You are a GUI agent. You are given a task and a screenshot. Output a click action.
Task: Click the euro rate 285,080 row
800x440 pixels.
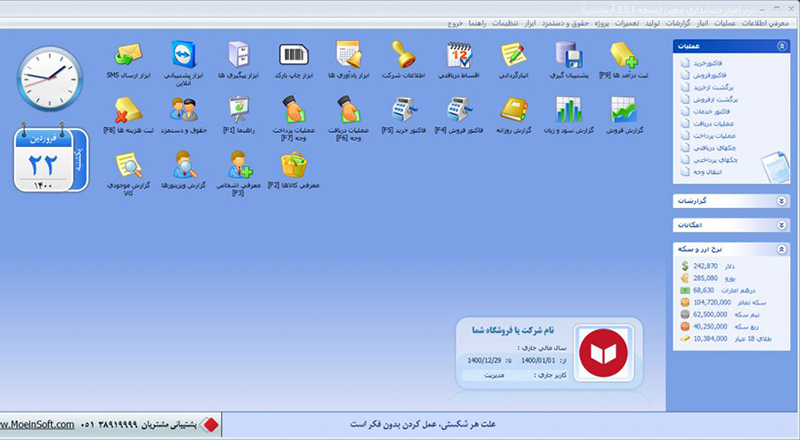pyautogui.click(x=708, y=278)
